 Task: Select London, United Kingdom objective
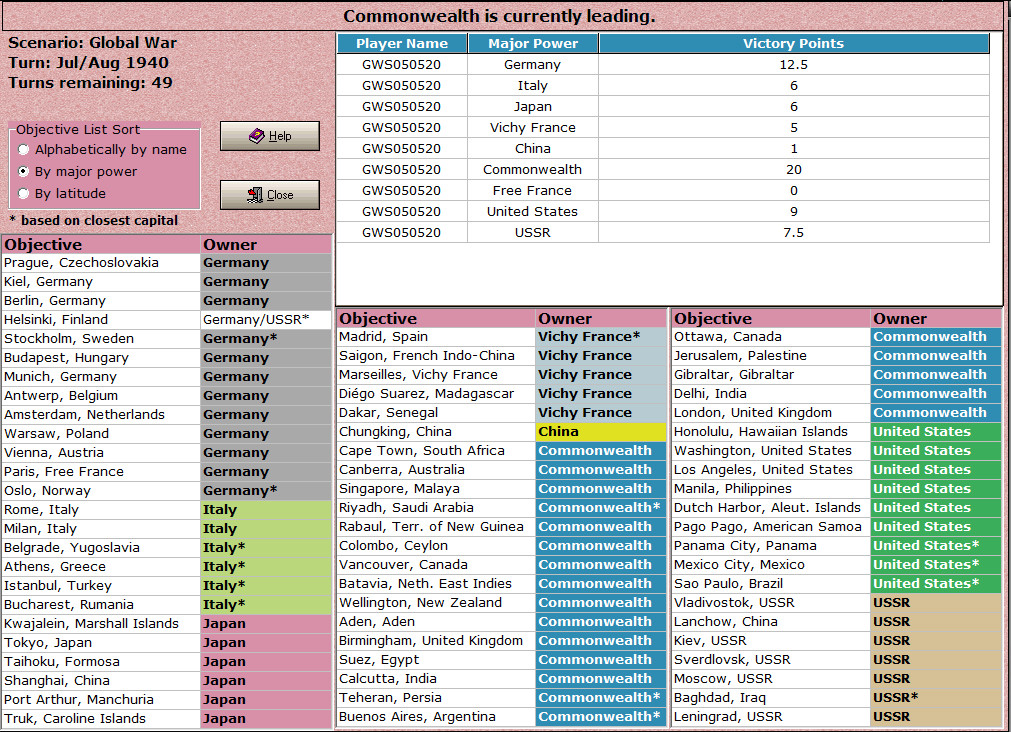pyautogui.click(x=771, y=413)
